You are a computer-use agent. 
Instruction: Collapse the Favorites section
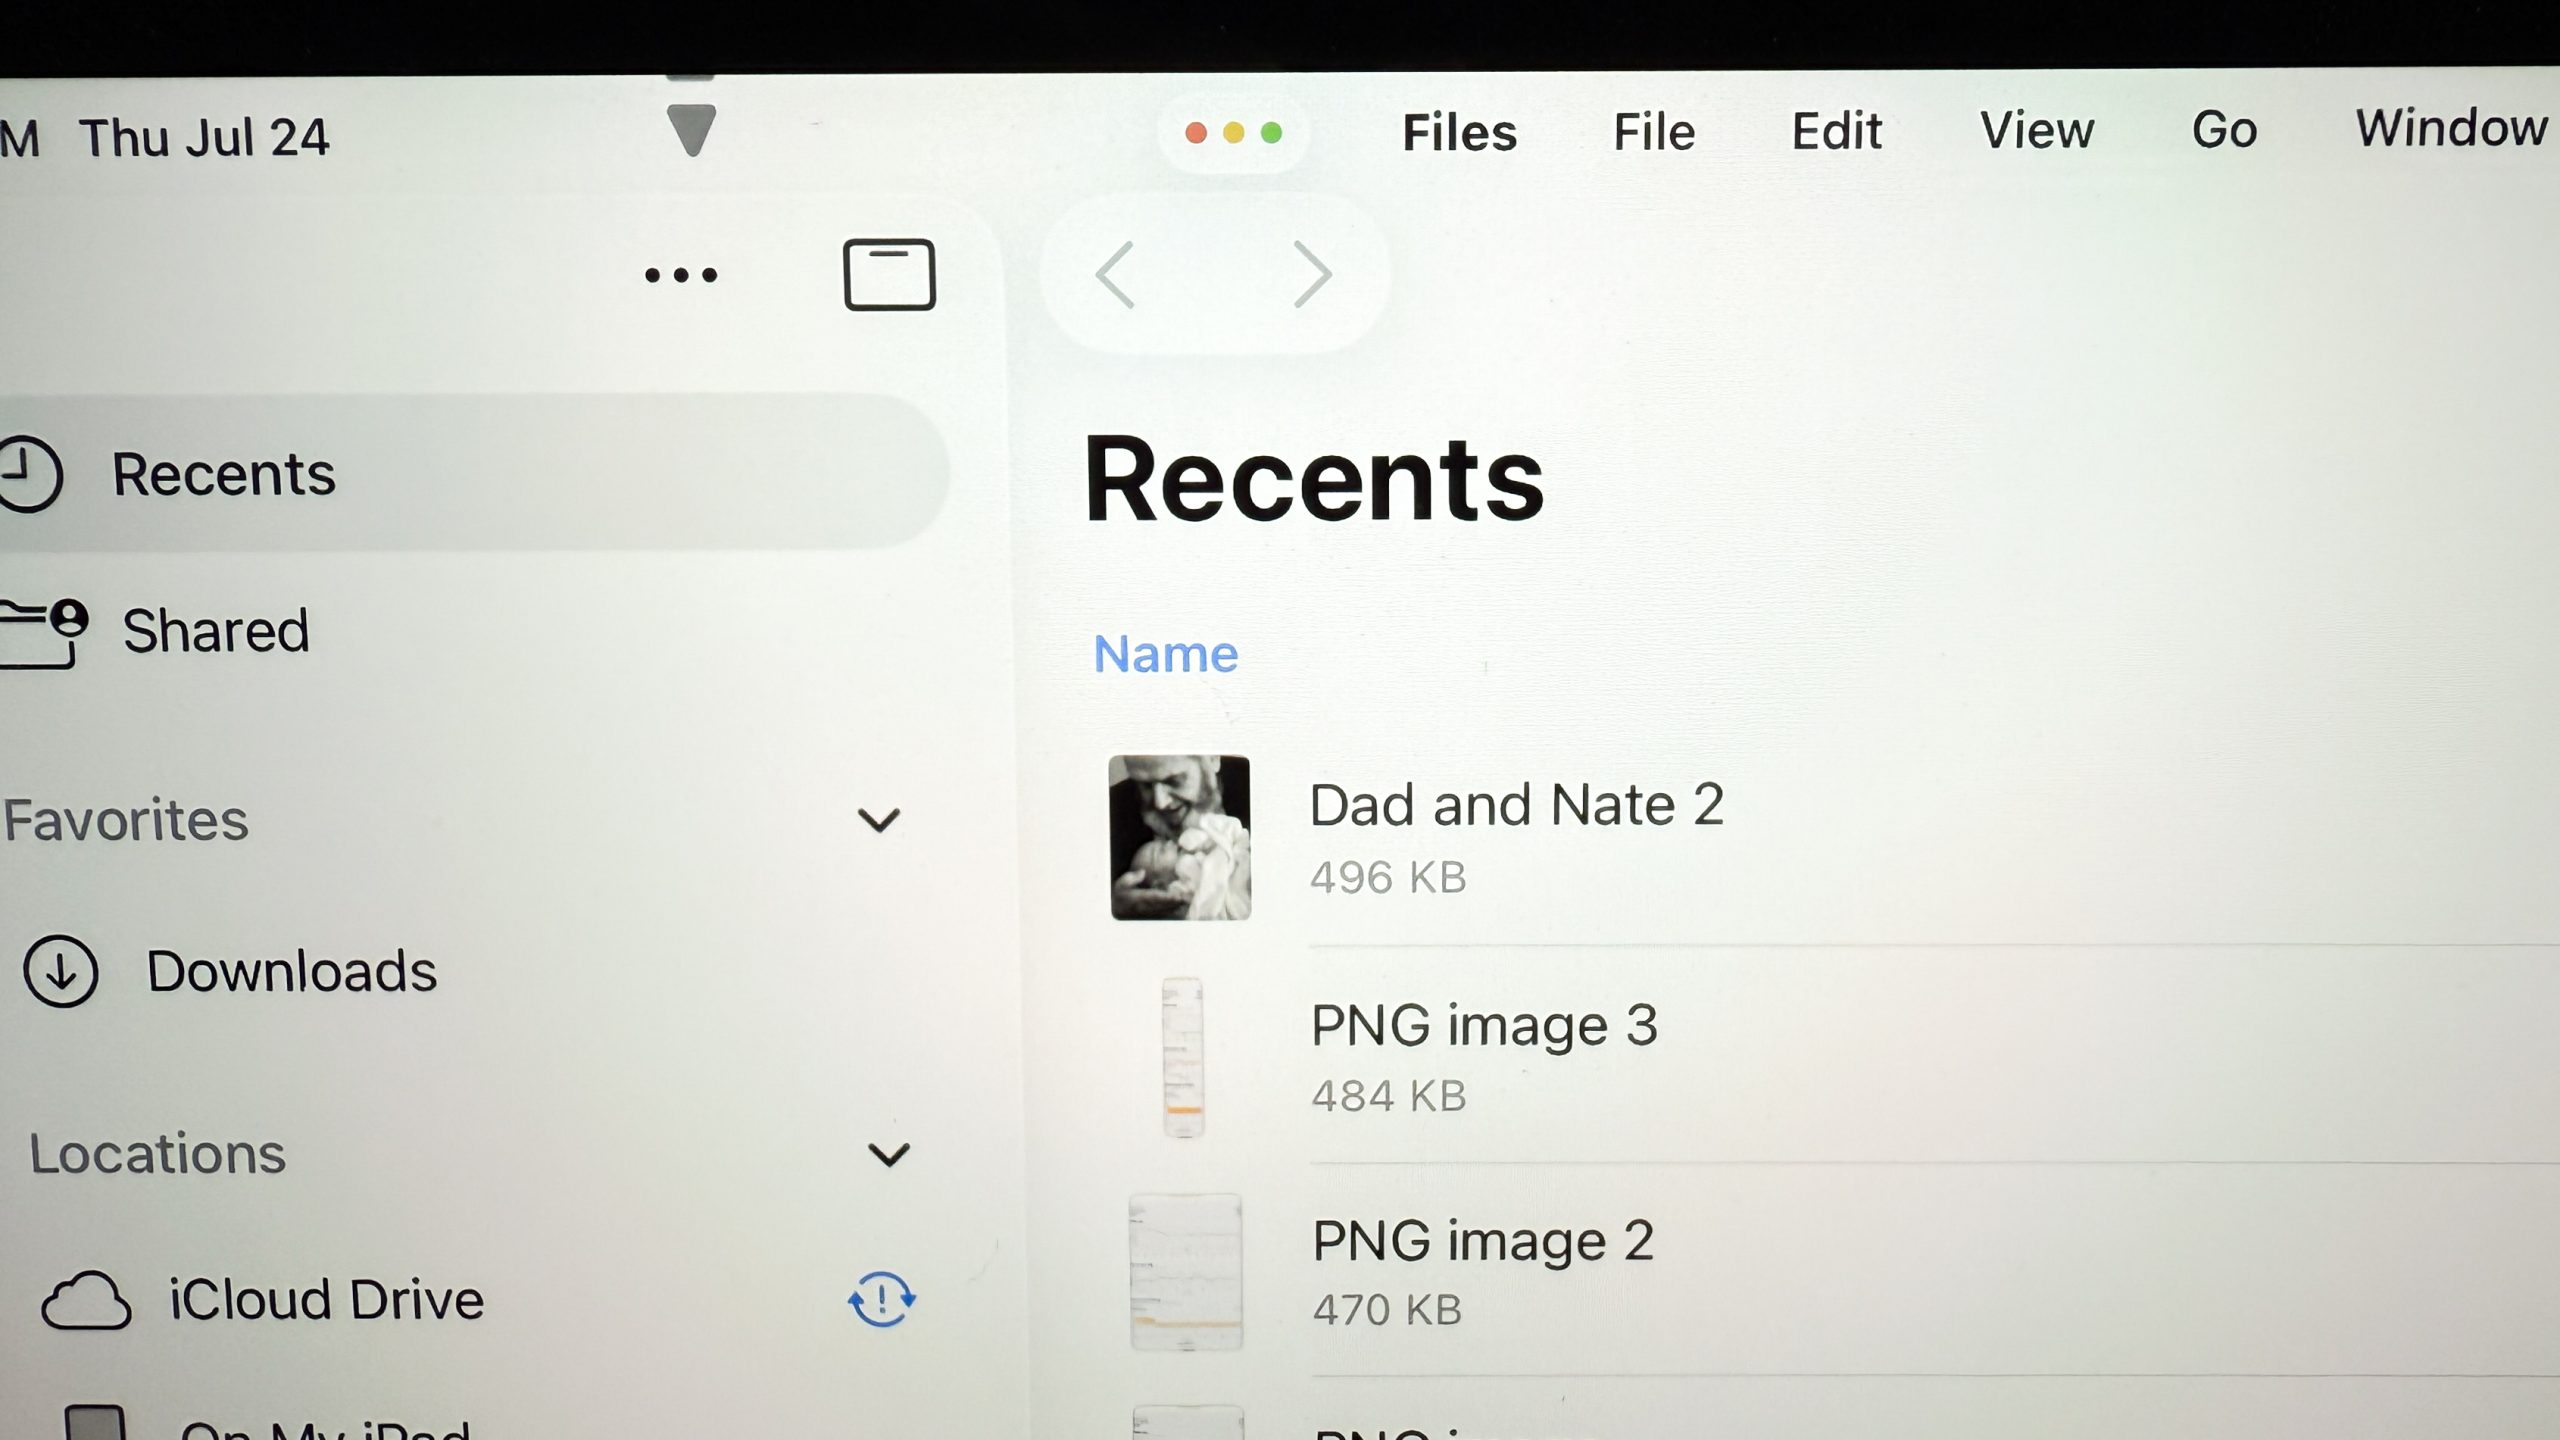point(879,820)
